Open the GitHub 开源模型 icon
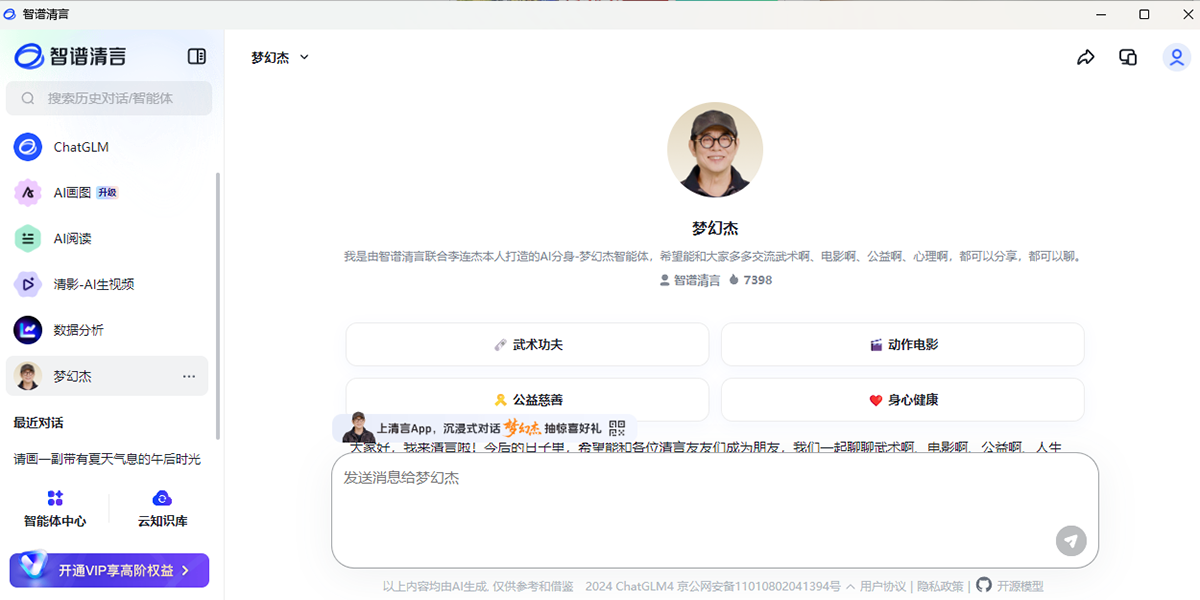Screen dimensions: 1200x600 [984, 586]
